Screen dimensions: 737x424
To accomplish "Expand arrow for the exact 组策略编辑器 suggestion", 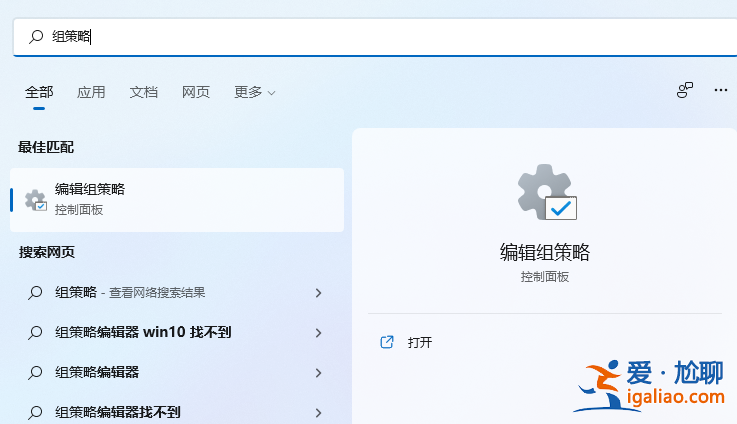I will click(x=319, y=373).
